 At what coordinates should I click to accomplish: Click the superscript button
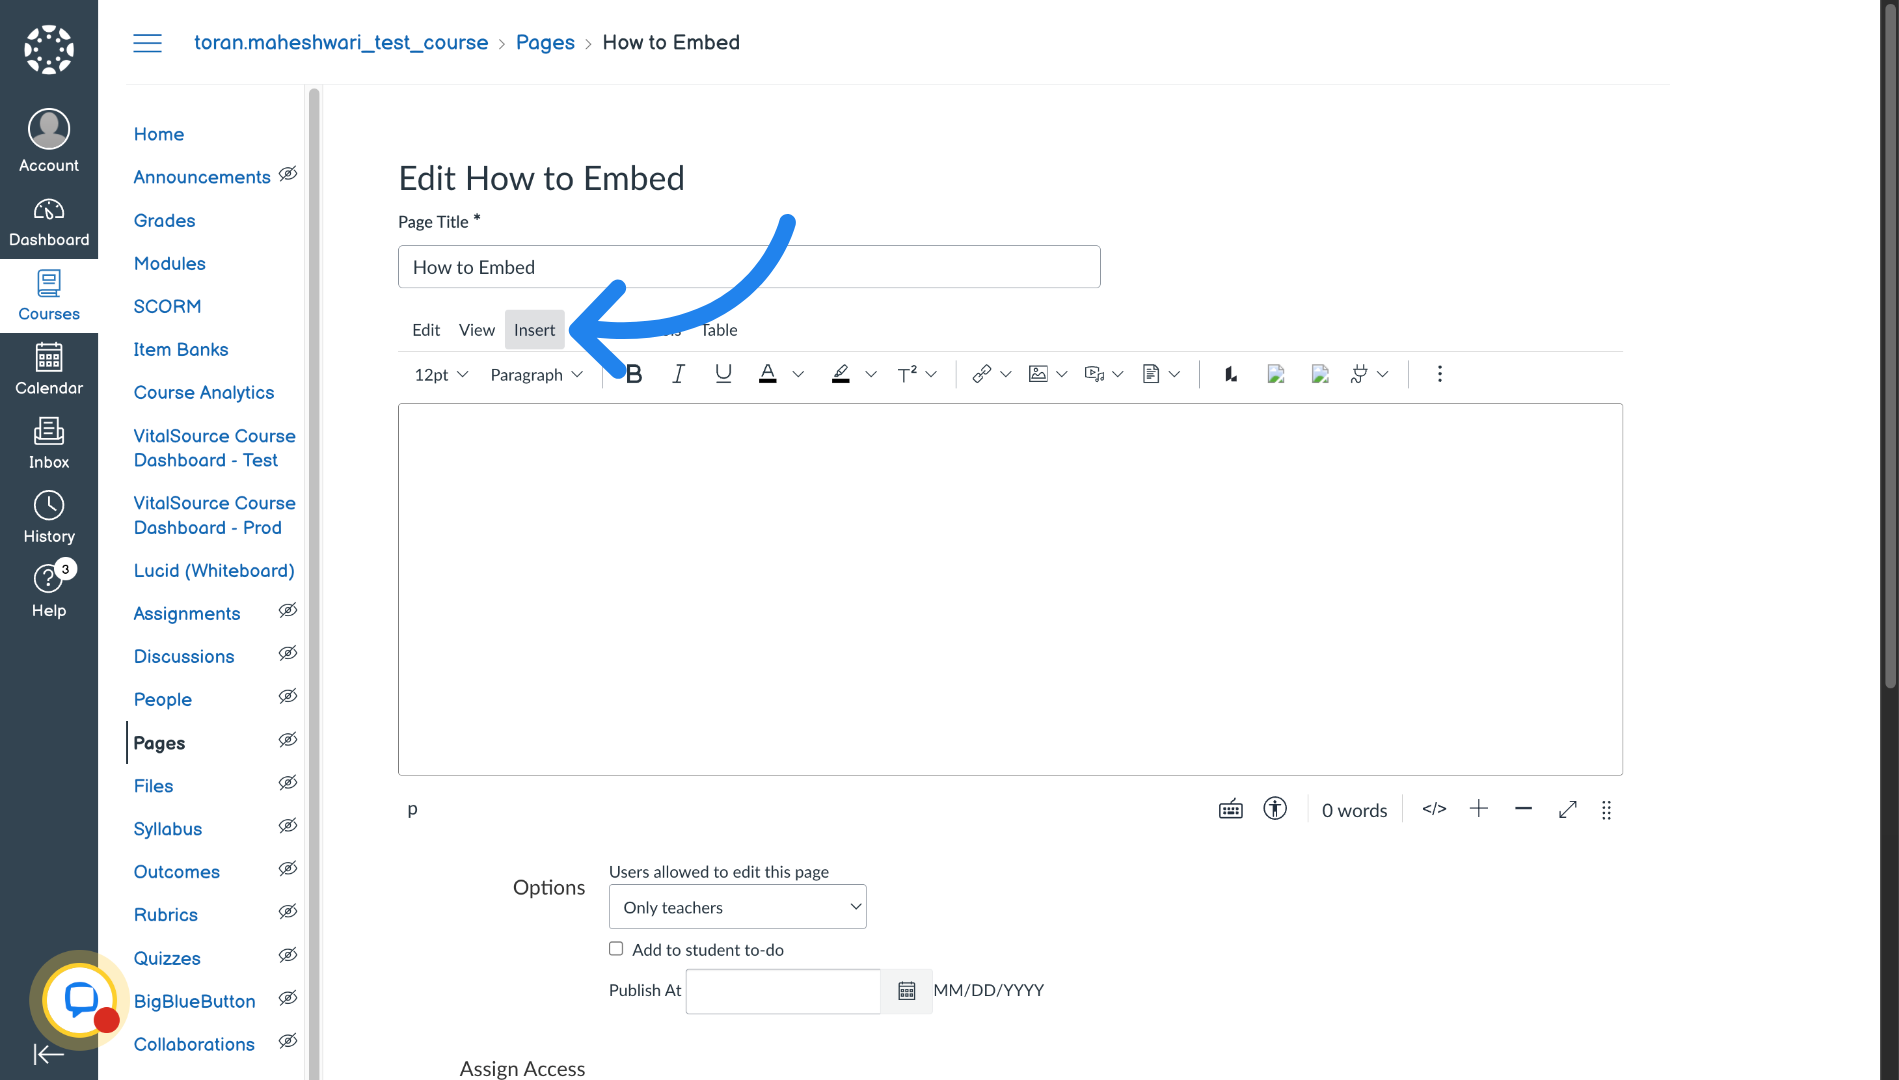pos(907,374)
